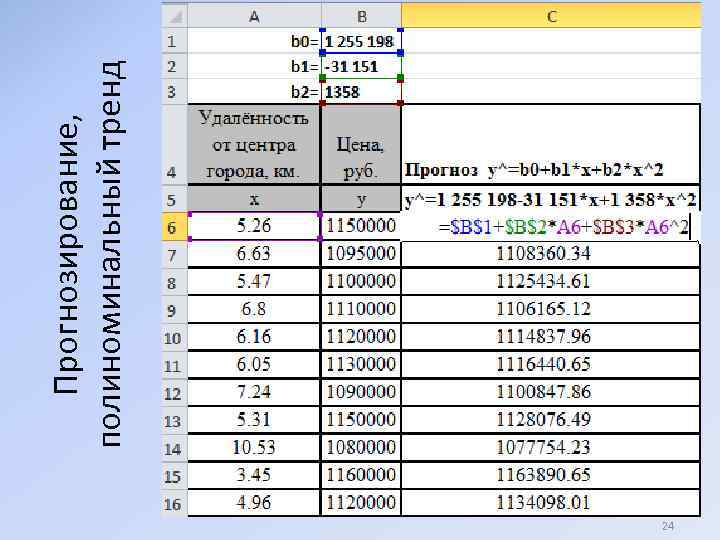The height and width of the screenshot is (540, 720).
Task: Click forecast cell 1077754.23
Action: pos(551,448)
